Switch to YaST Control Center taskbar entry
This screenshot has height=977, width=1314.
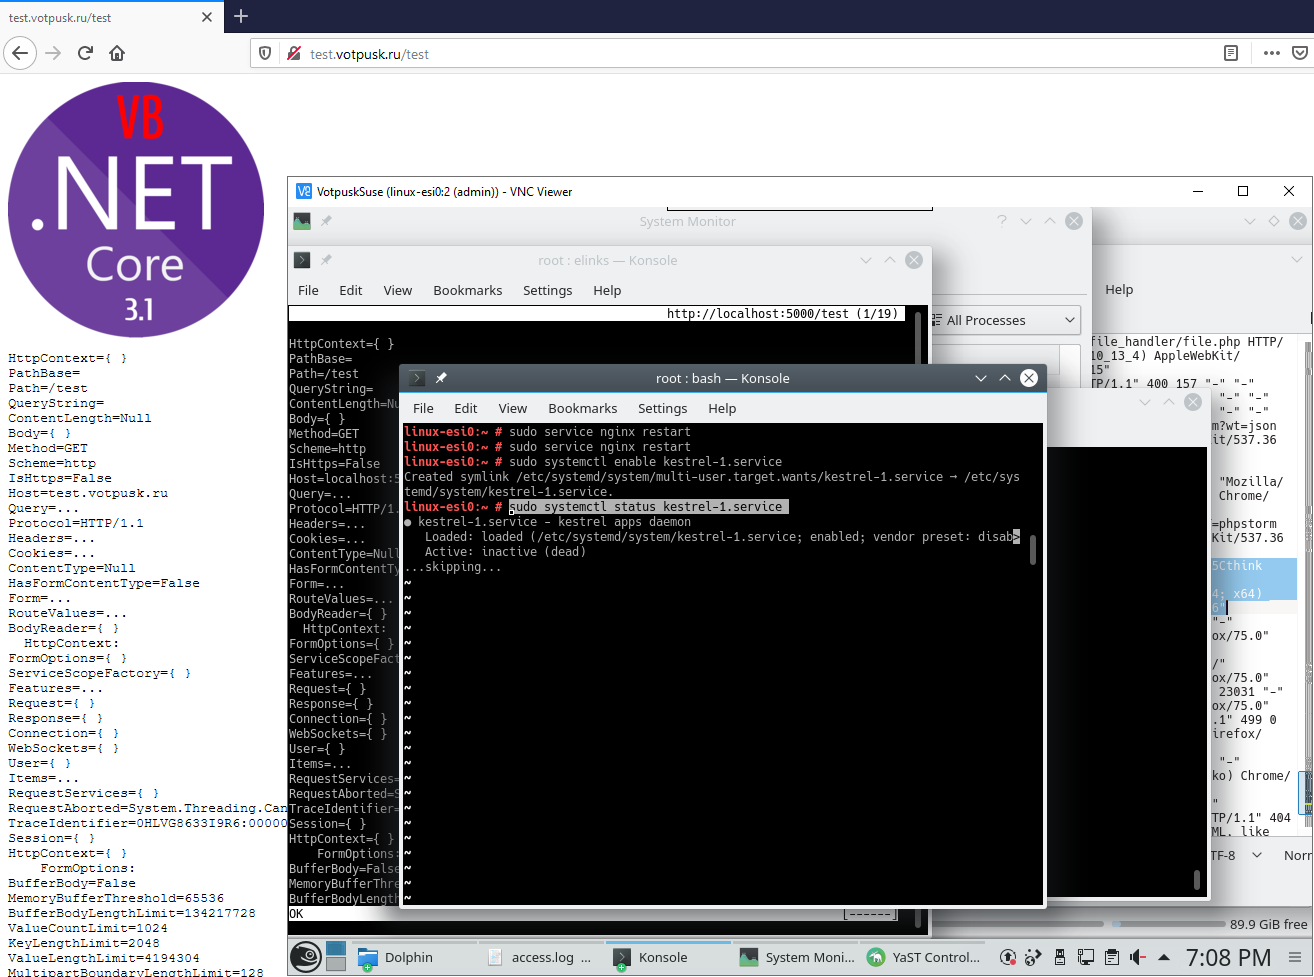tap(922, 957)
